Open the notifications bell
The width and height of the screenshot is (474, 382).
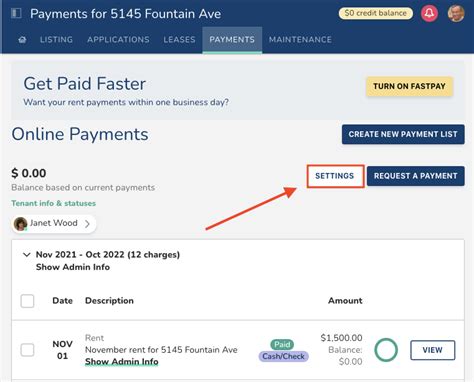tap(429, 13)
